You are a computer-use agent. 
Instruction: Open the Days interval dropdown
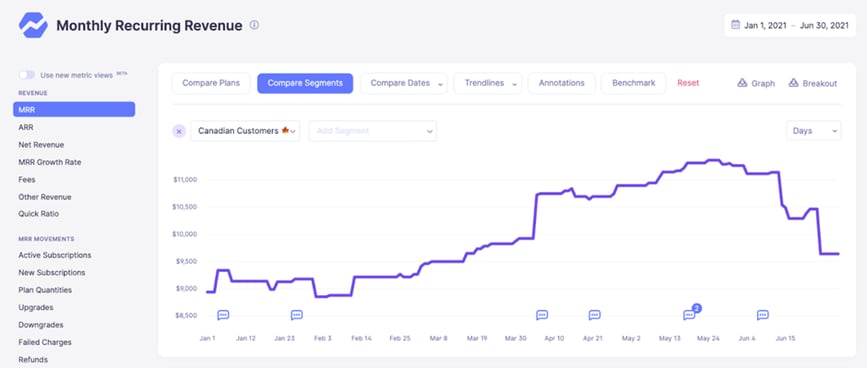[x=813, y=131]
